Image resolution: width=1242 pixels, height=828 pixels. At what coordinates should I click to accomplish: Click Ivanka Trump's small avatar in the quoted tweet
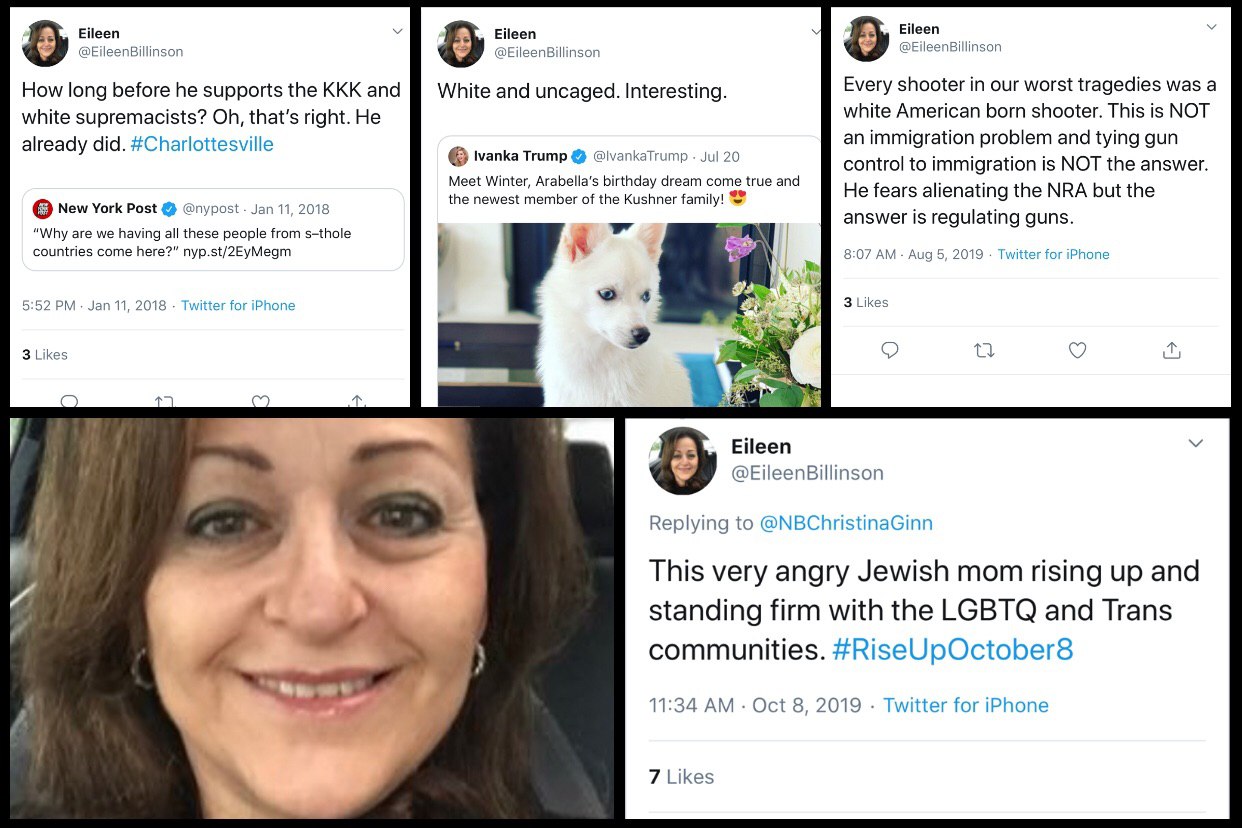(458, 156)
